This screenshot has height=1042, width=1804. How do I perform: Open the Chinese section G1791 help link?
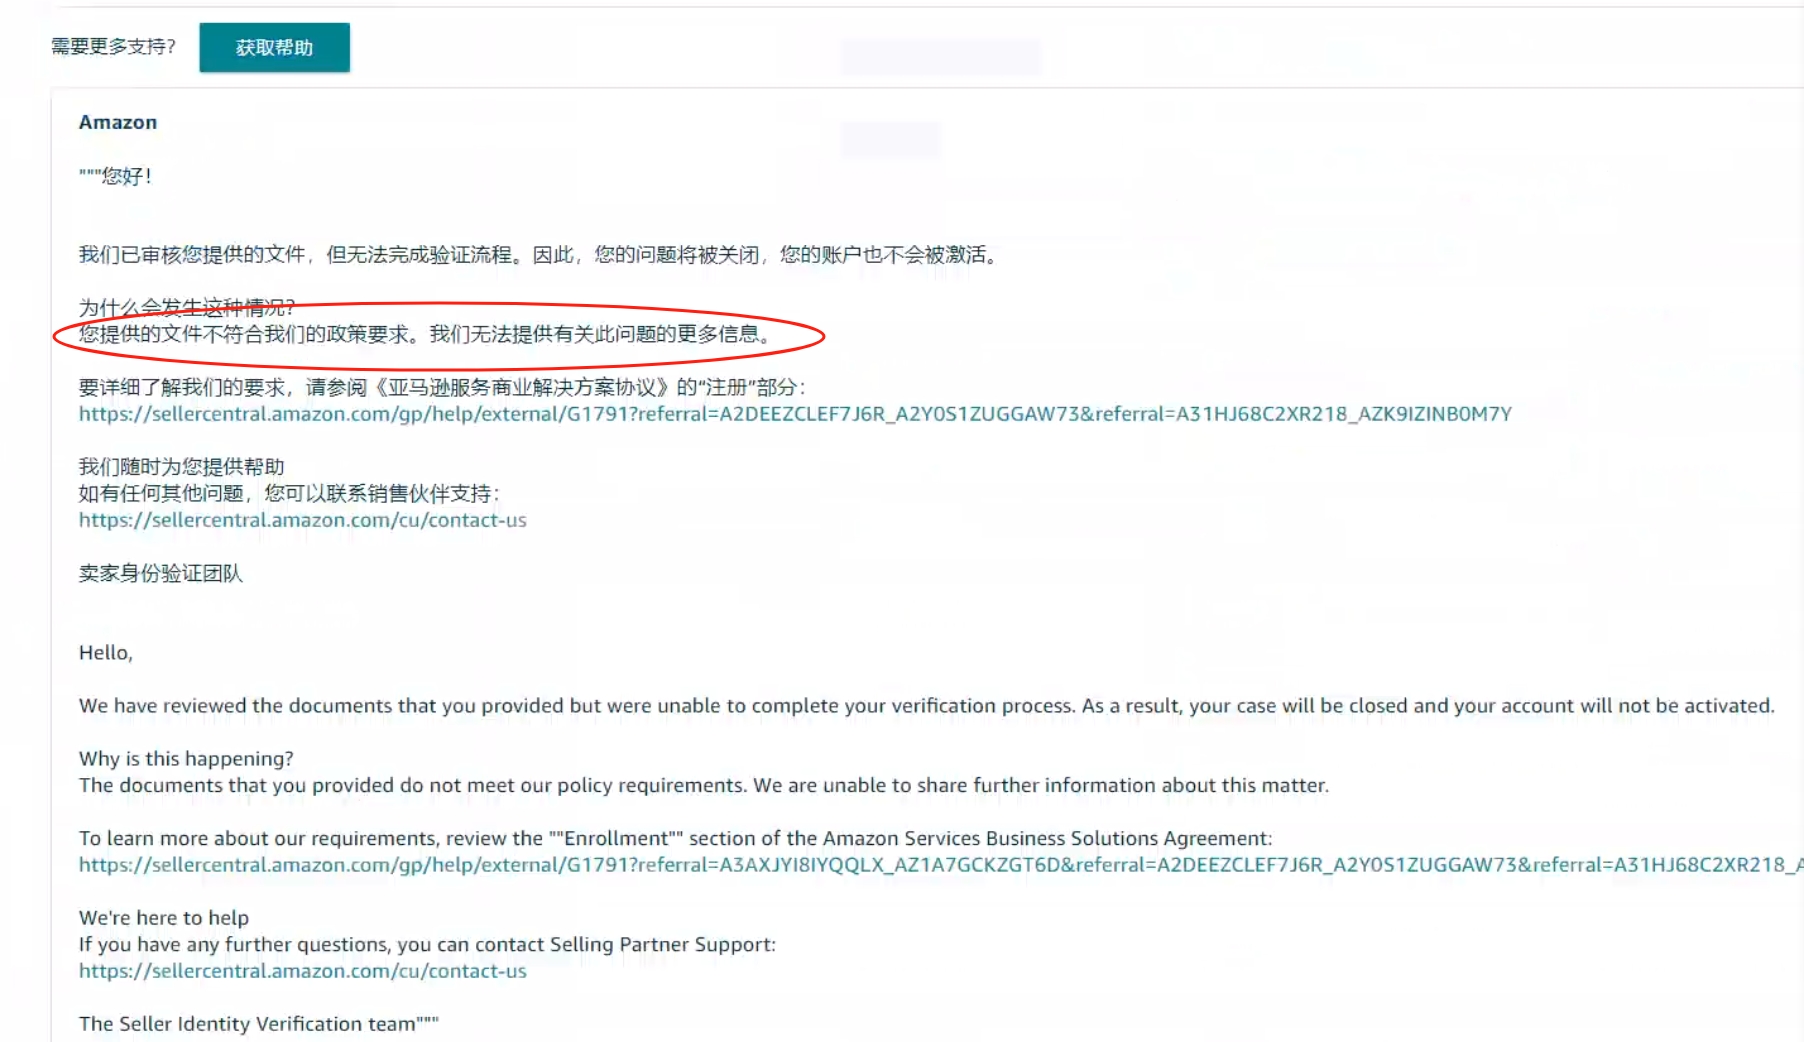[795, 414]
